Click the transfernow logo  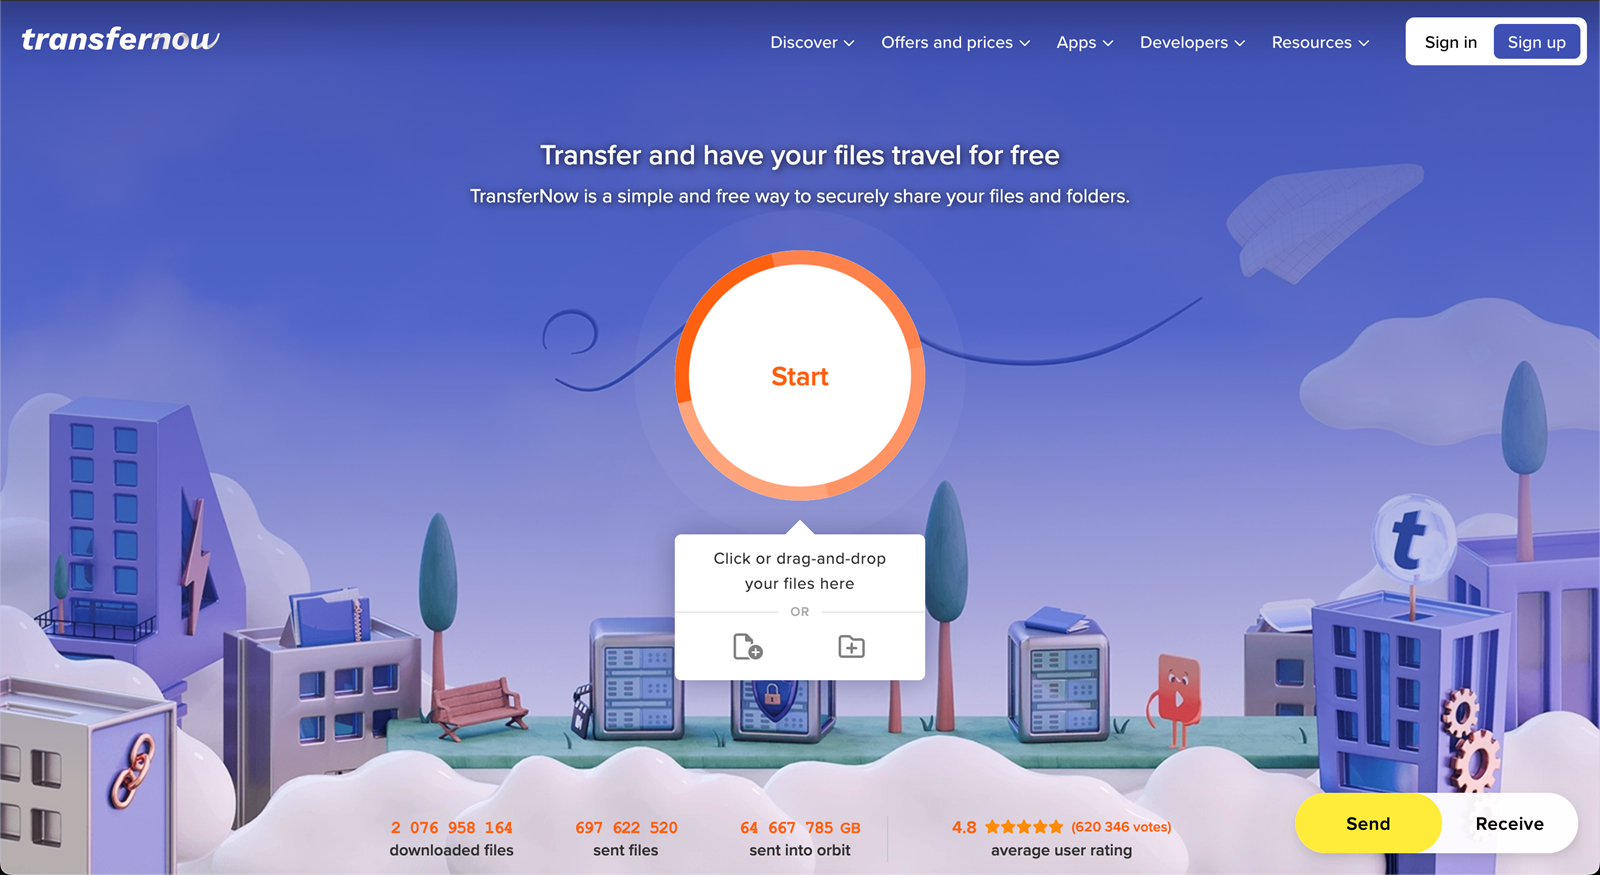(x=120, y=40)
